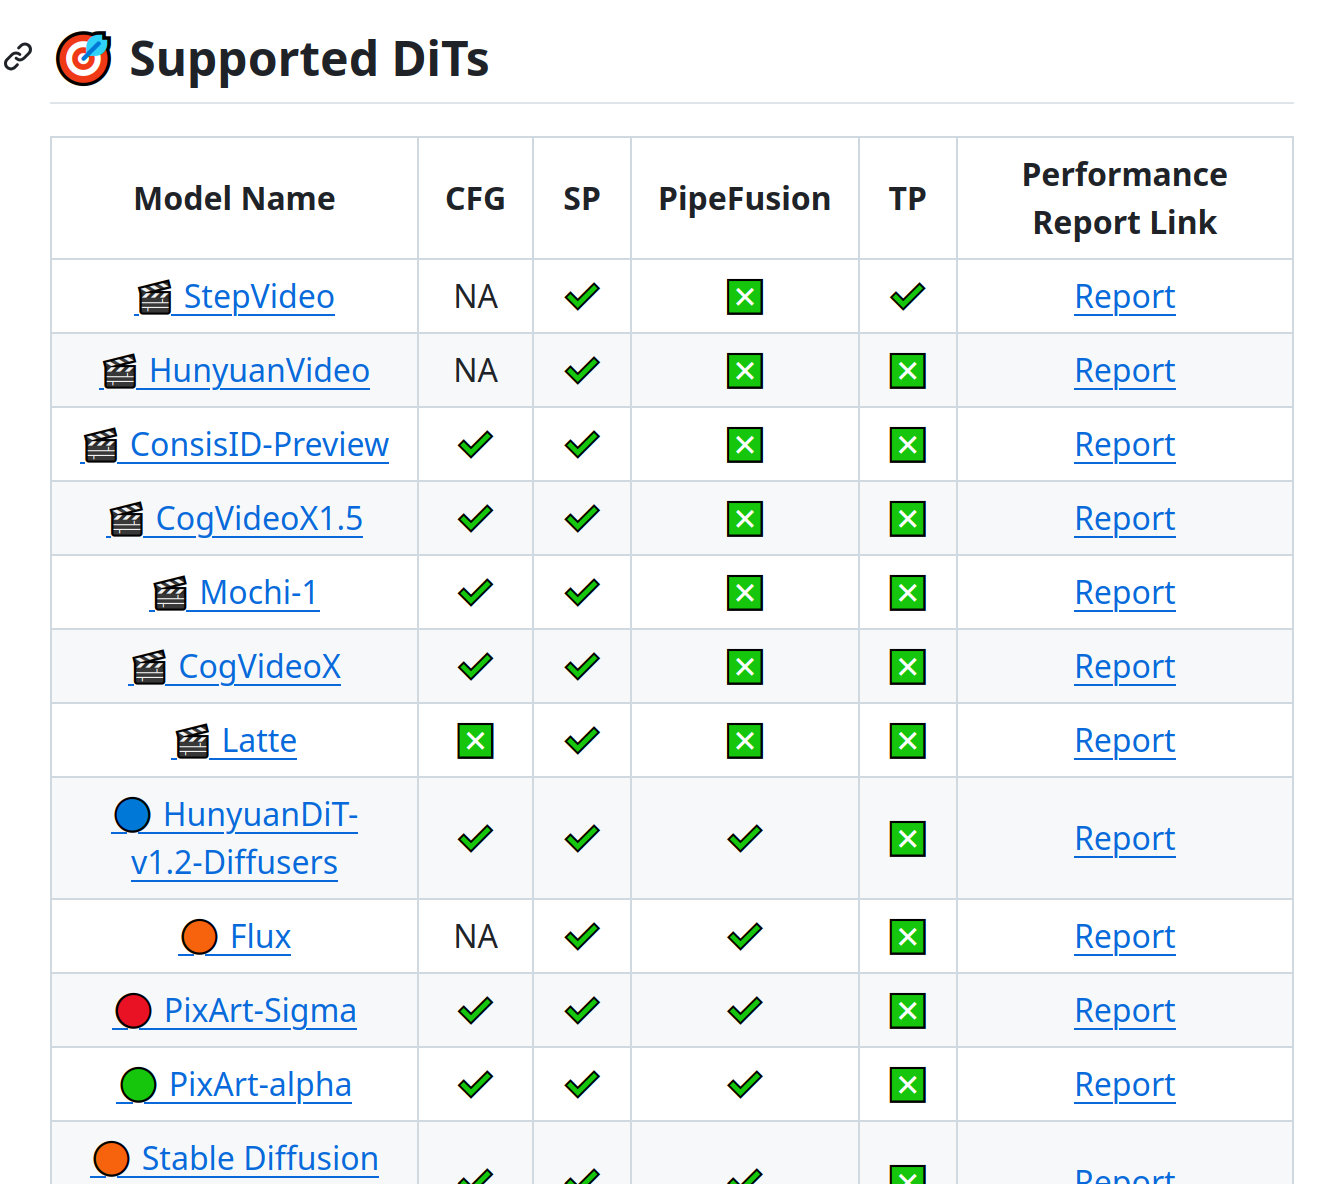
Task: Click the orange circle beside Flux
Action: click(199, 937)
